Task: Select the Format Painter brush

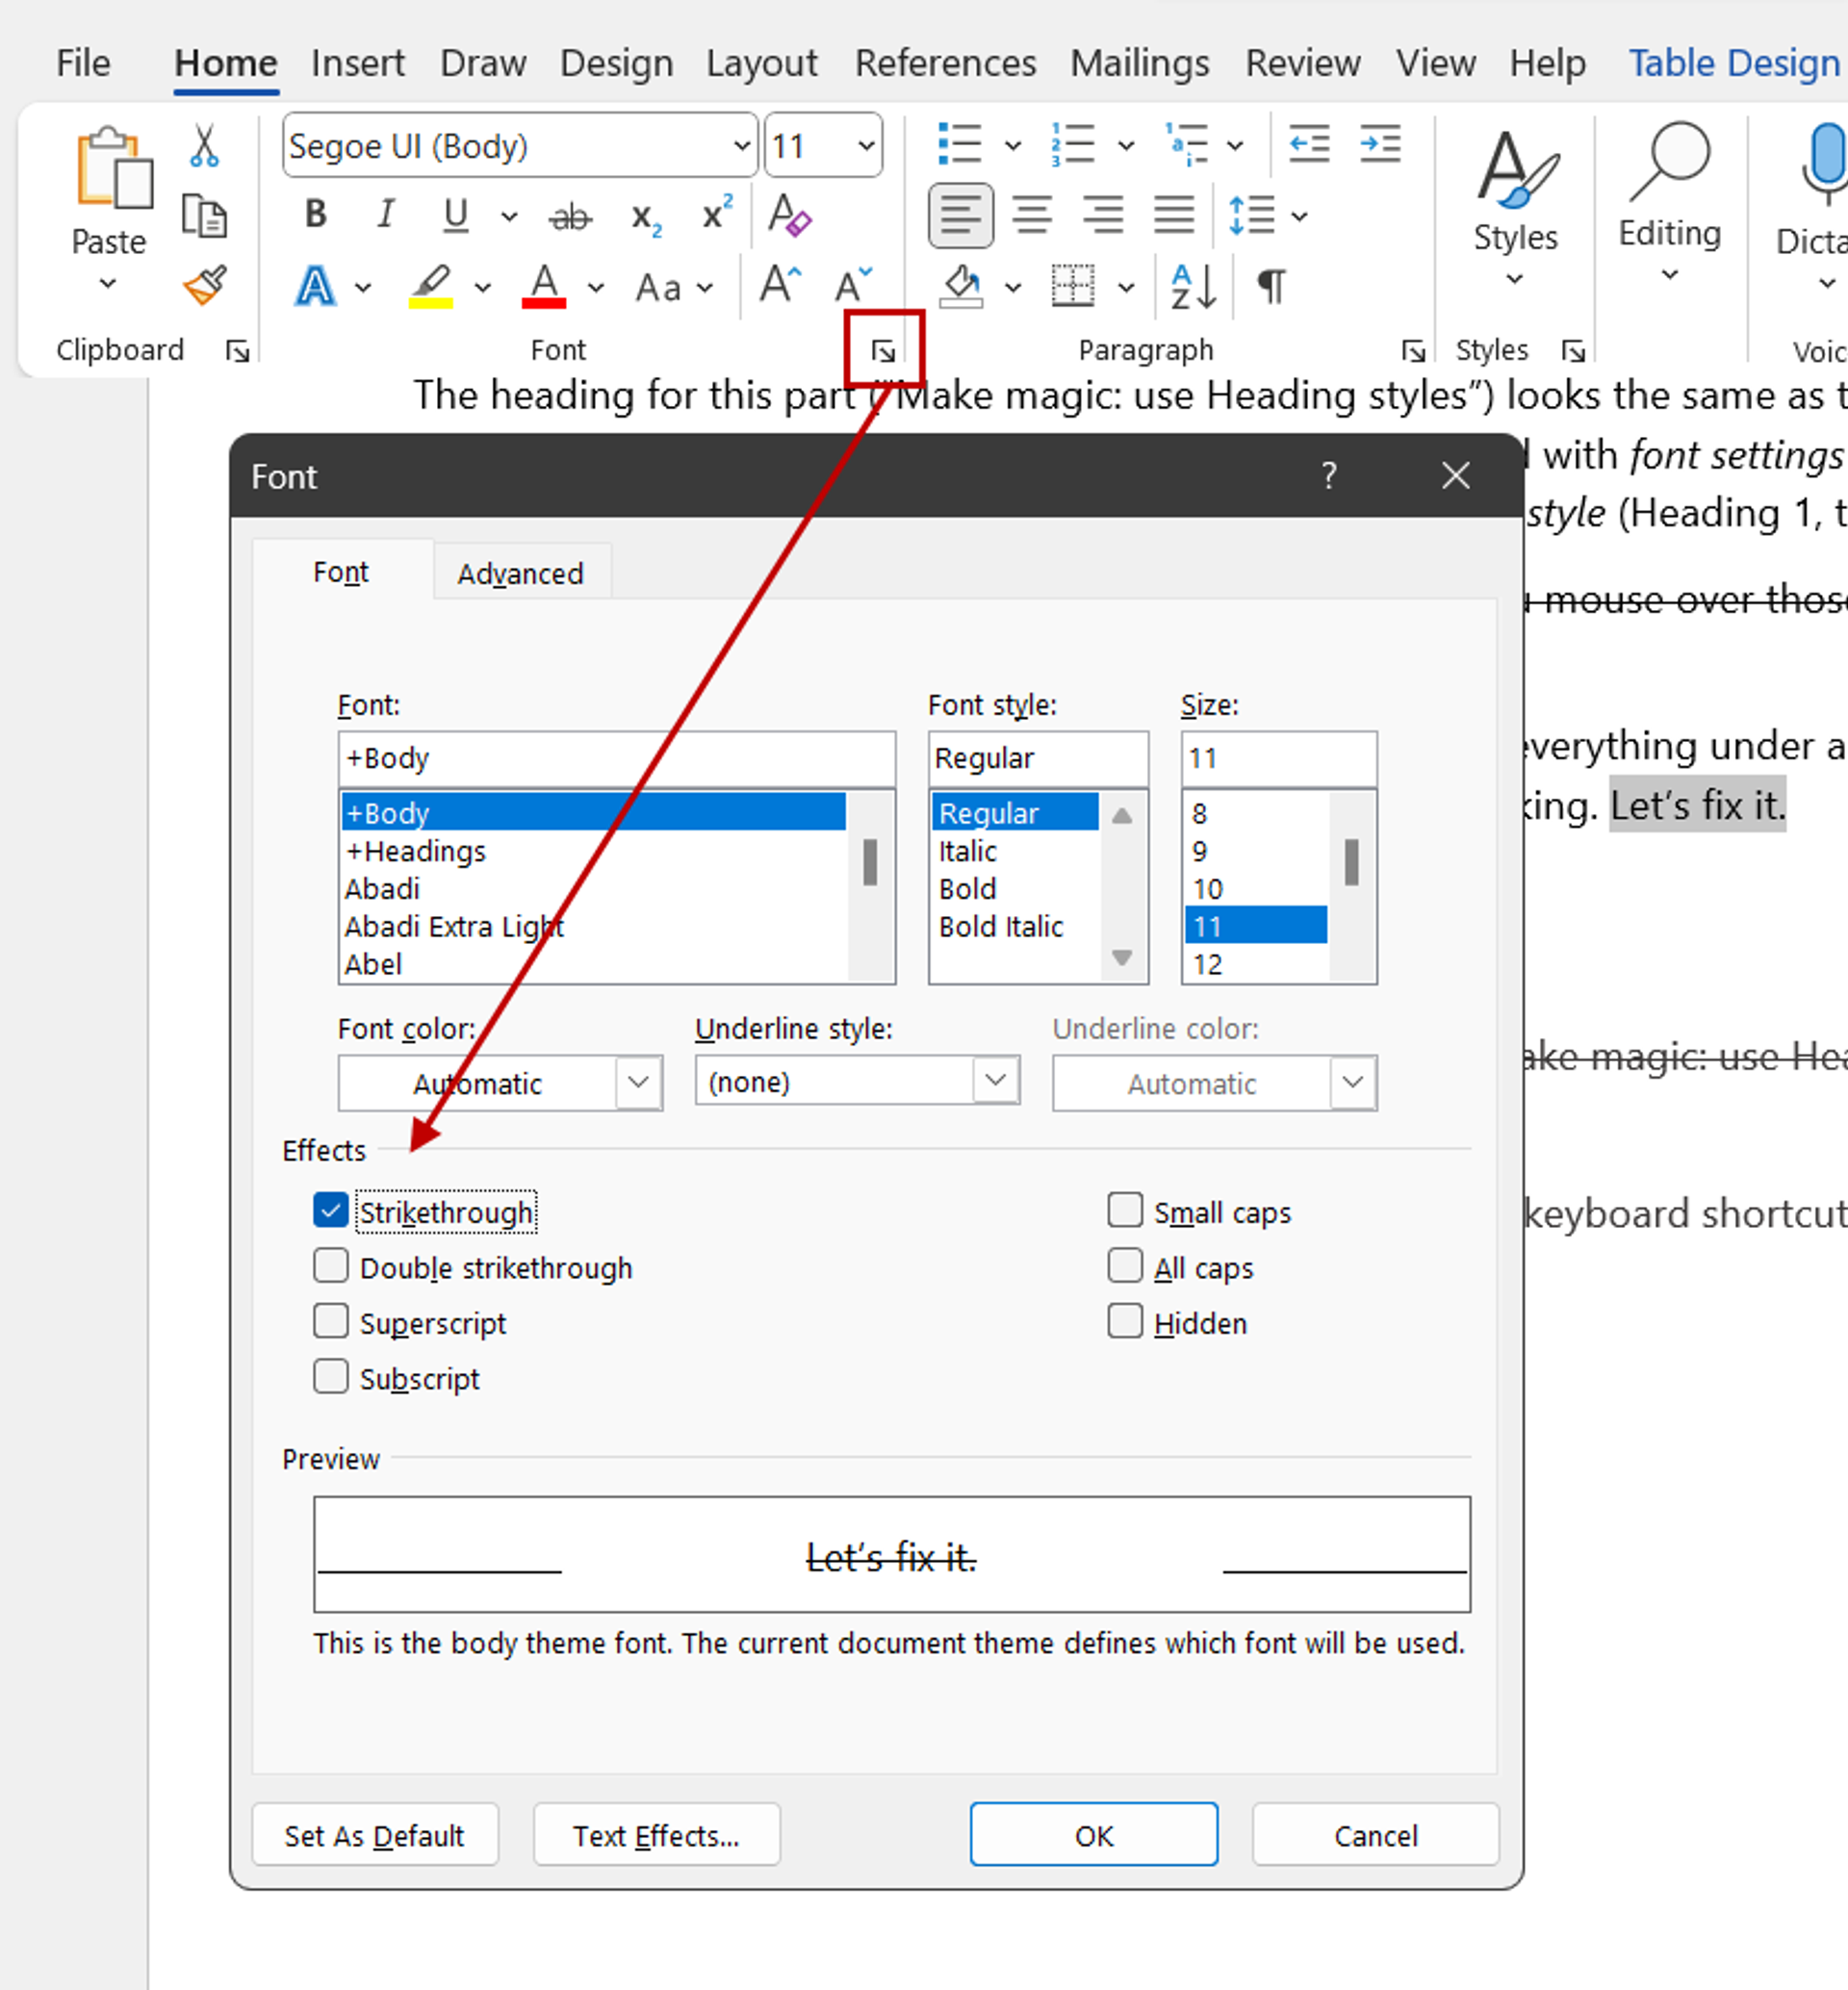Action: coord(205,286)
